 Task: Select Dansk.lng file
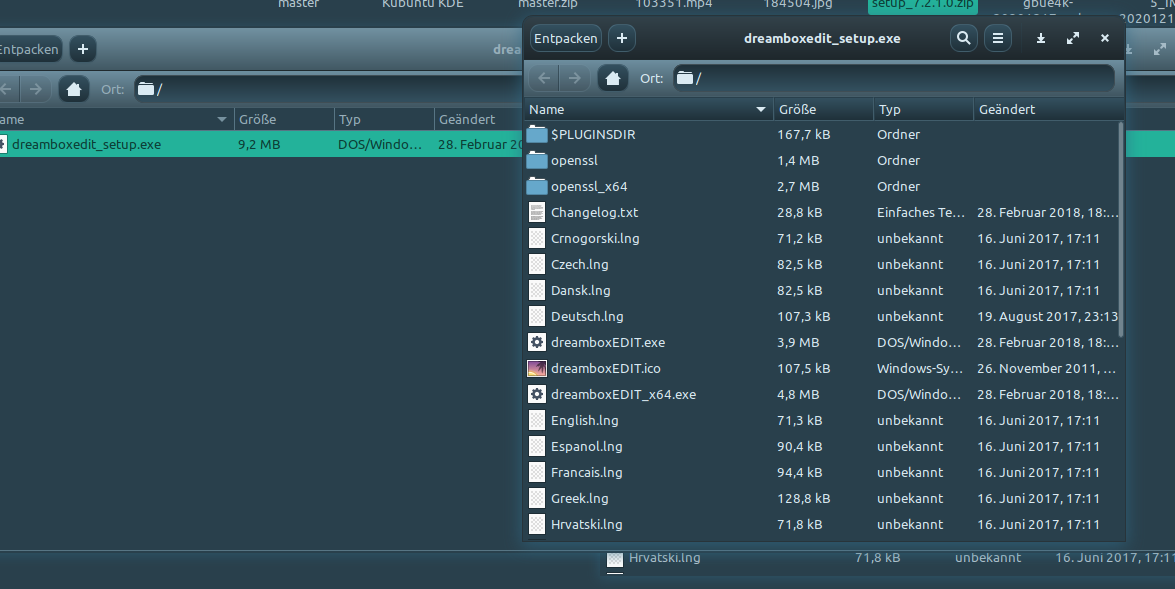tap(821, 291)
